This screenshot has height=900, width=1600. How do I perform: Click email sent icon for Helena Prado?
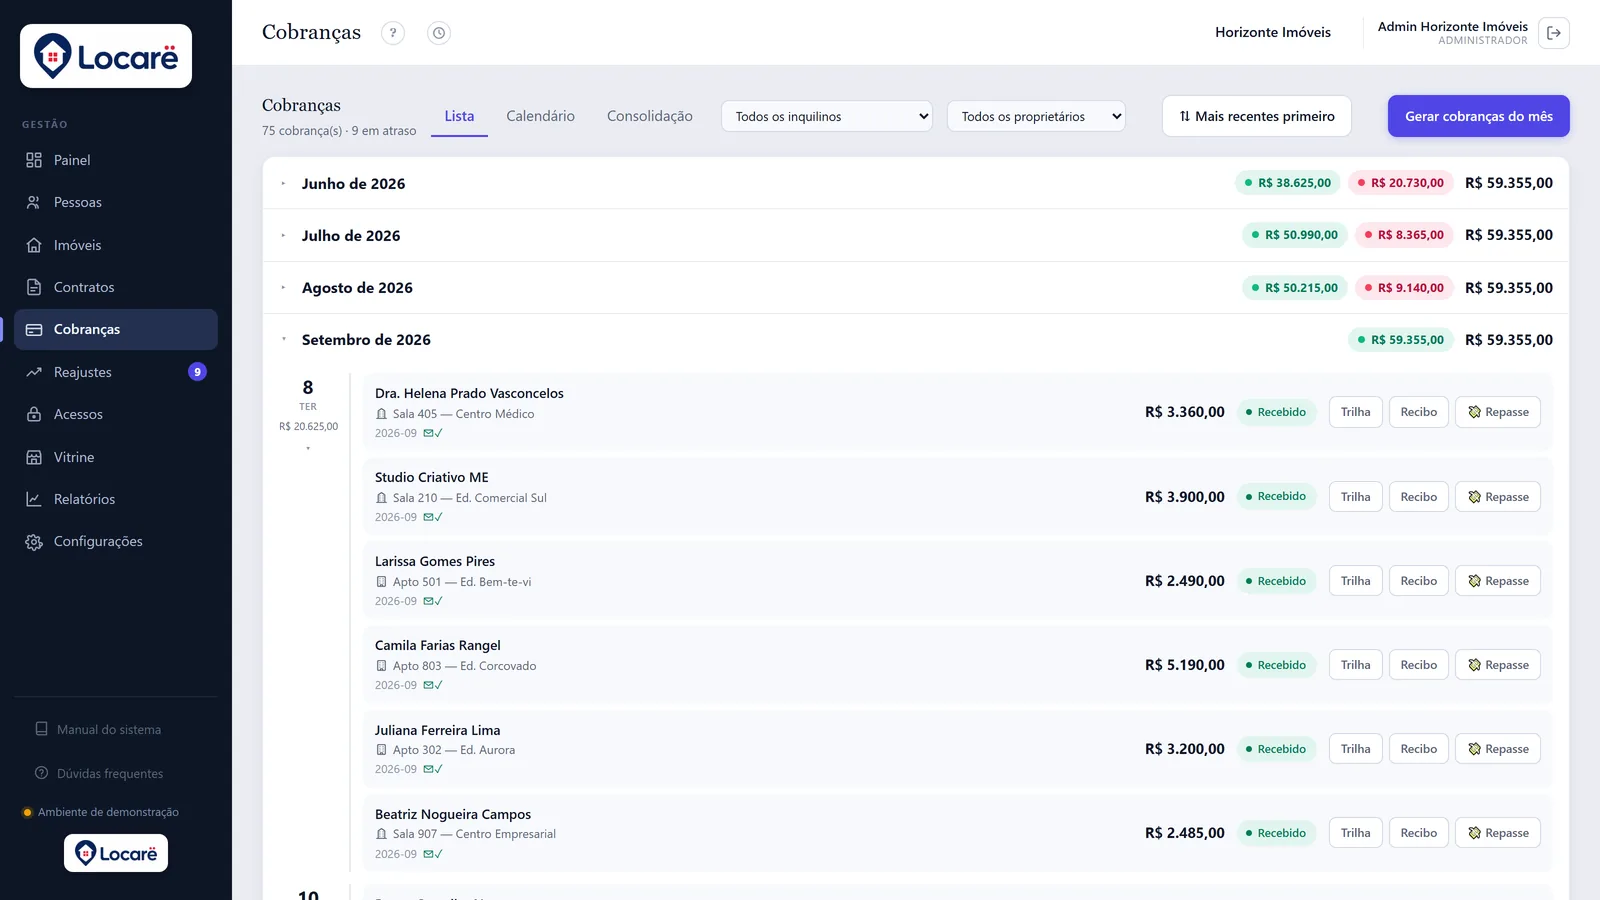[x=433, y=433]
